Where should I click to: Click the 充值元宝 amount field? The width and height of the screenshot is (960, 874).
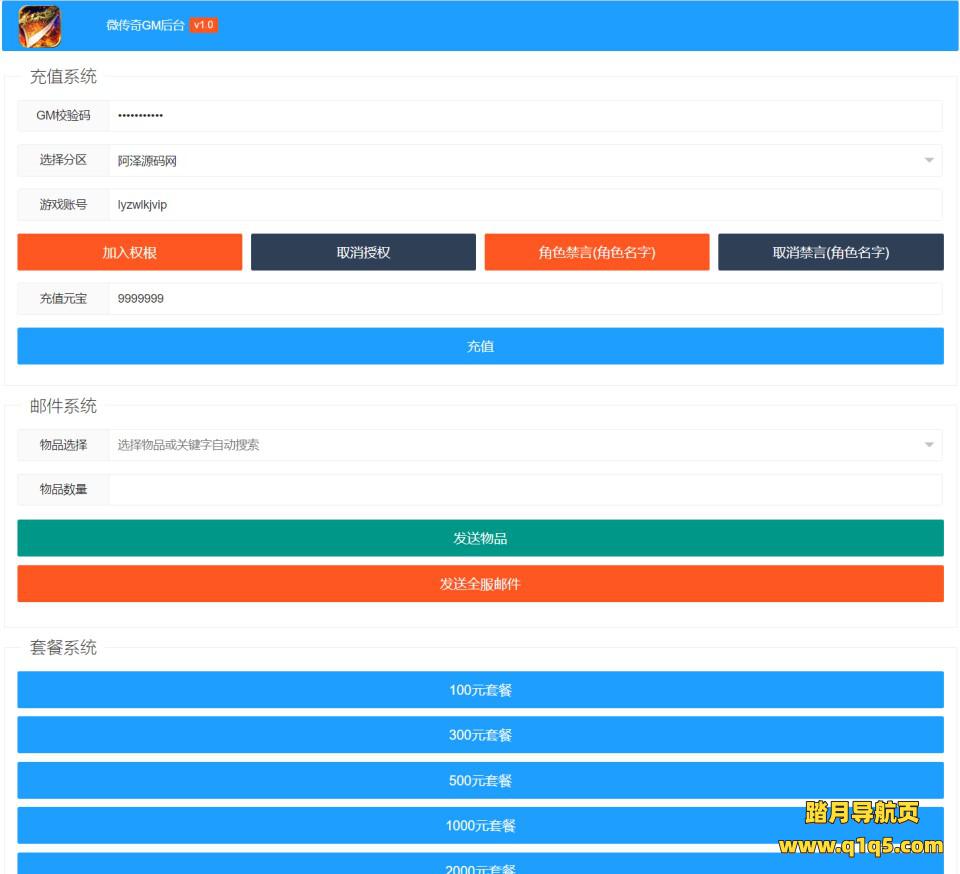point(524,298)
